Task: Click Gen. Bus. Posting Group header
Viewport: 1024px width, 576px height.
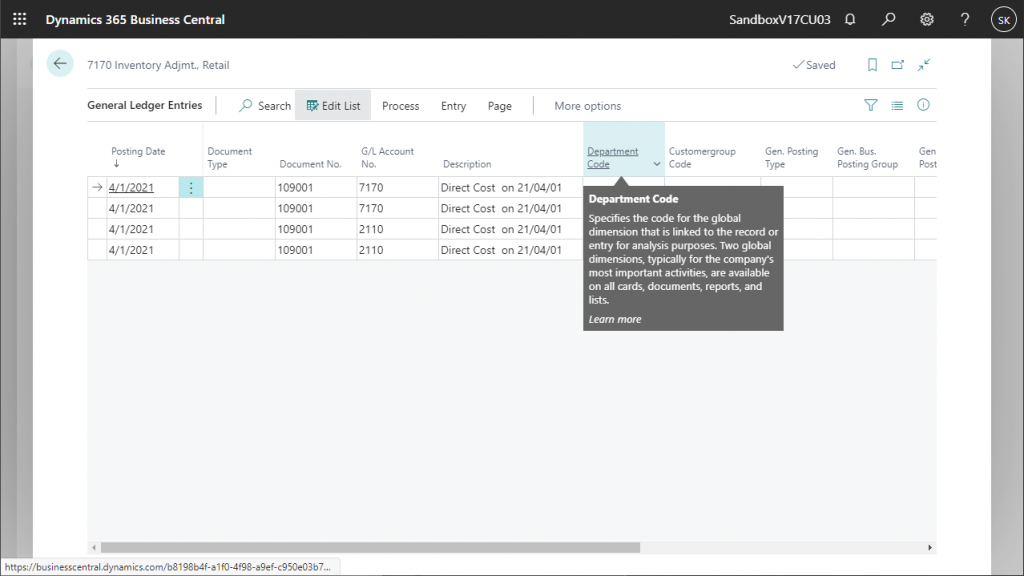Action: (867, 157)
